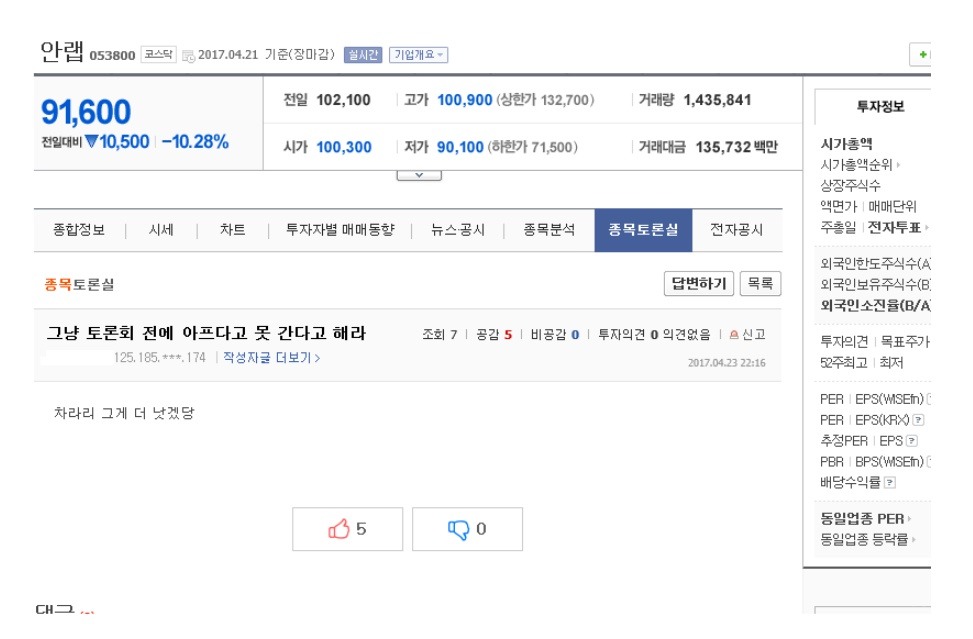Click the stock code 053800

112,56
